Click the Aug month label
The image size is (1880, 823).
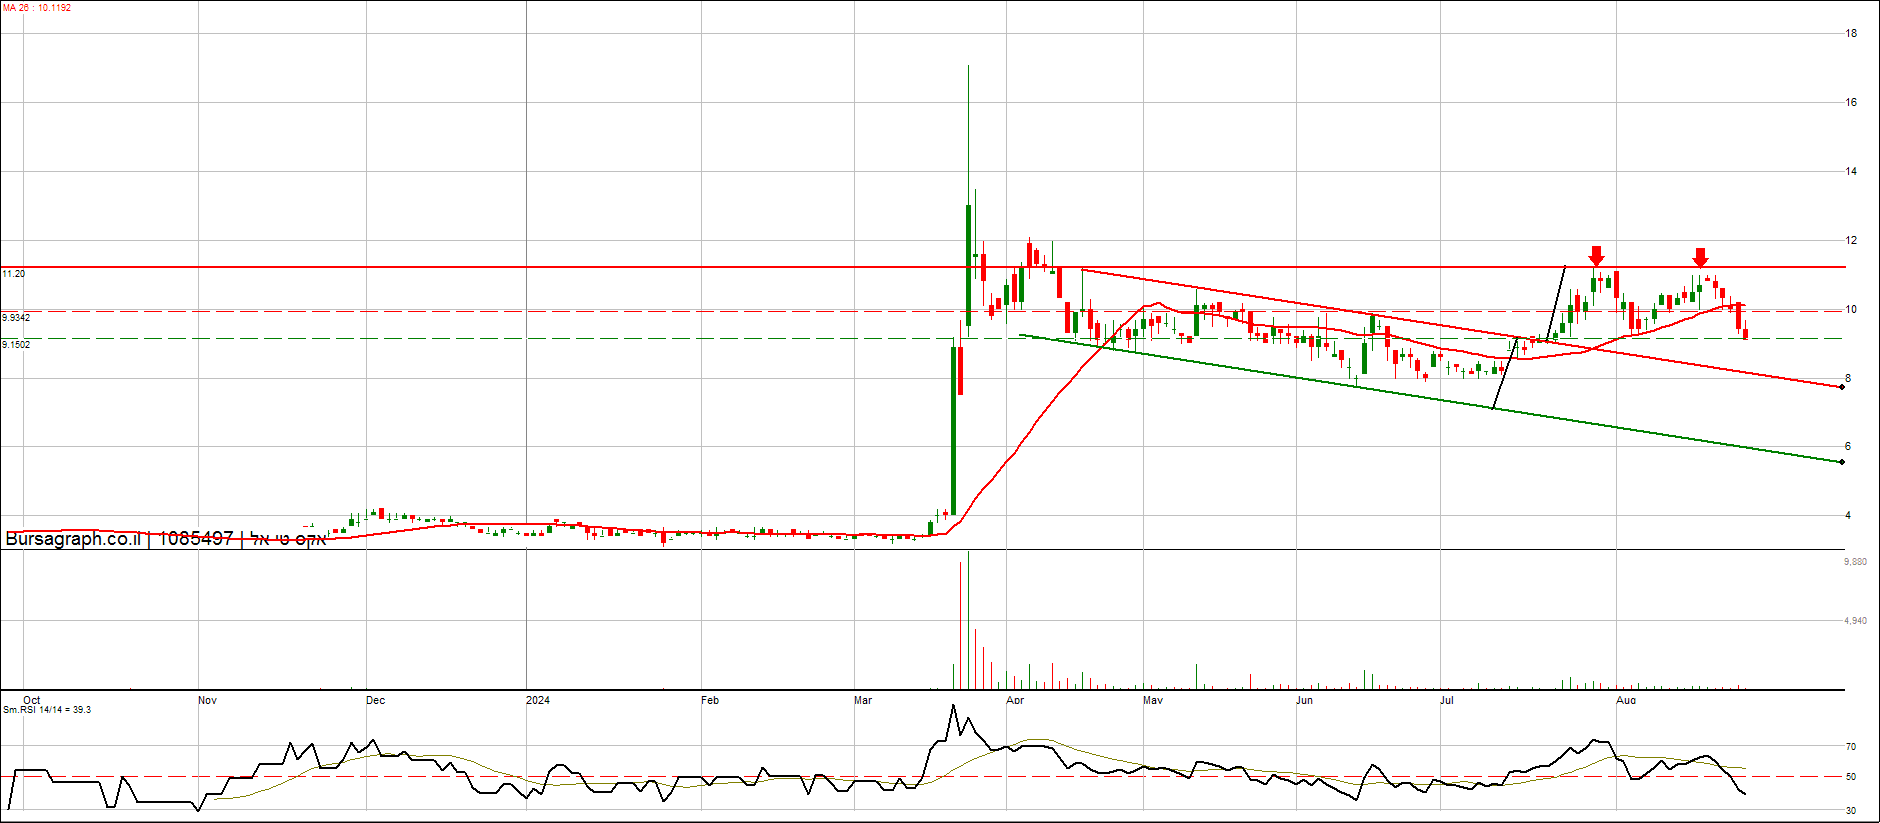(1626, 701)
